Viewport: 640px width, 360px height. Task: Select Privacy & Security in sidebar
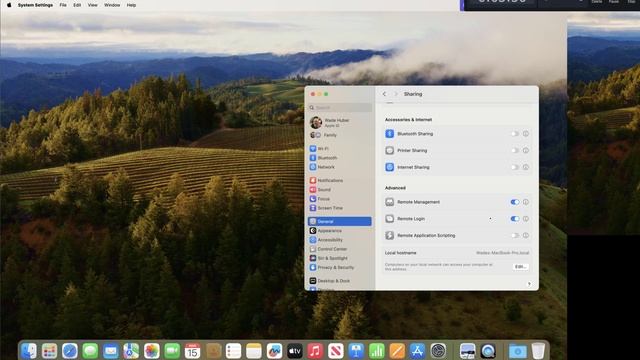point(340,267)
